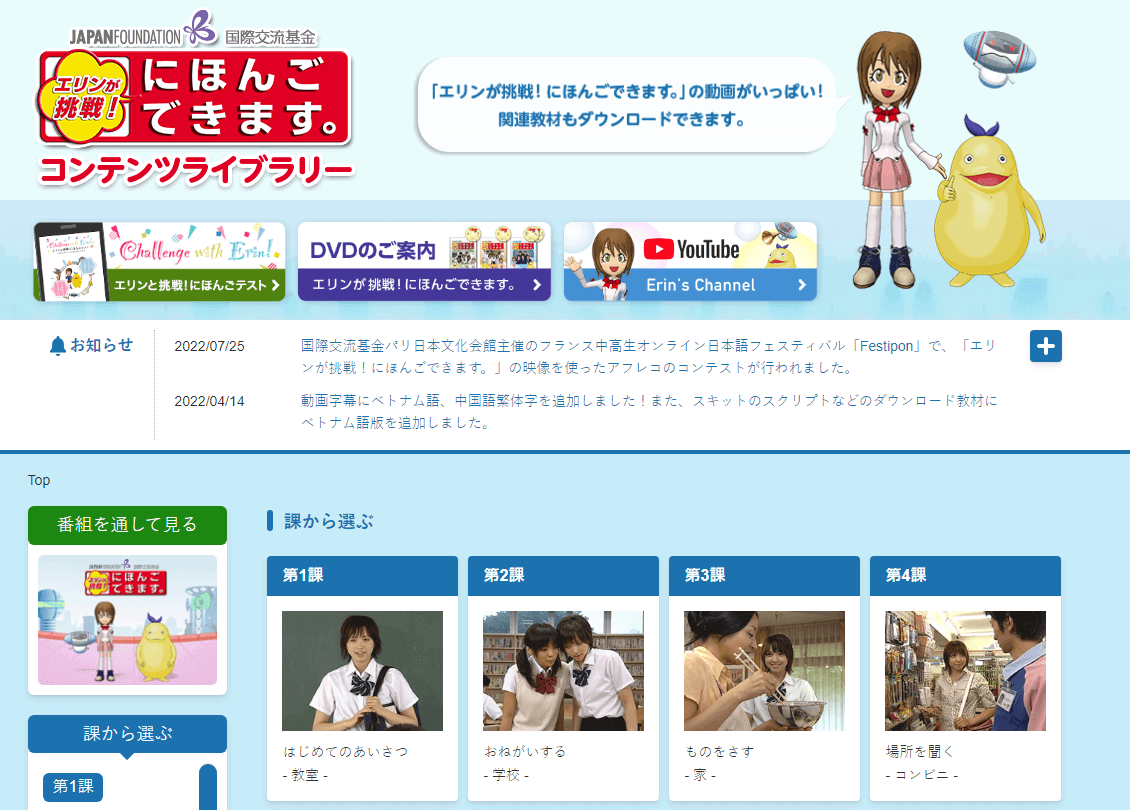This screenshot has width=1130, height=810.
Task: Click the 場所を聞く lesson title
Action: (x=920, y=752)
